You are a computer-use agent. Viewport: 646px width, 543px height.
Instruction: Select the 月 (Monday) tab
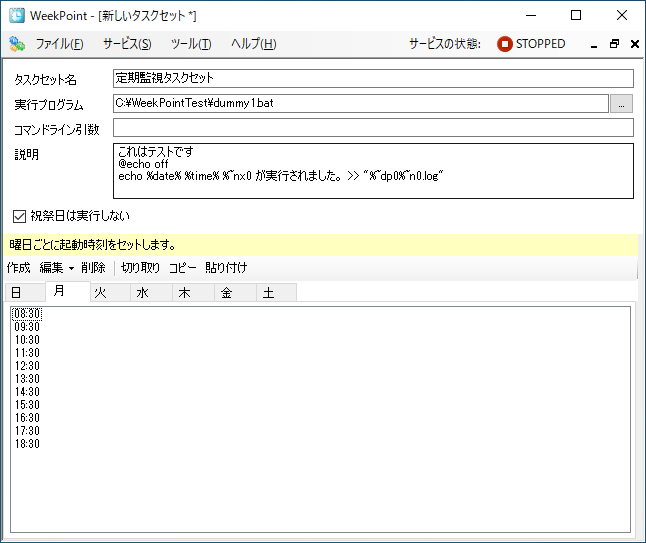68,291
